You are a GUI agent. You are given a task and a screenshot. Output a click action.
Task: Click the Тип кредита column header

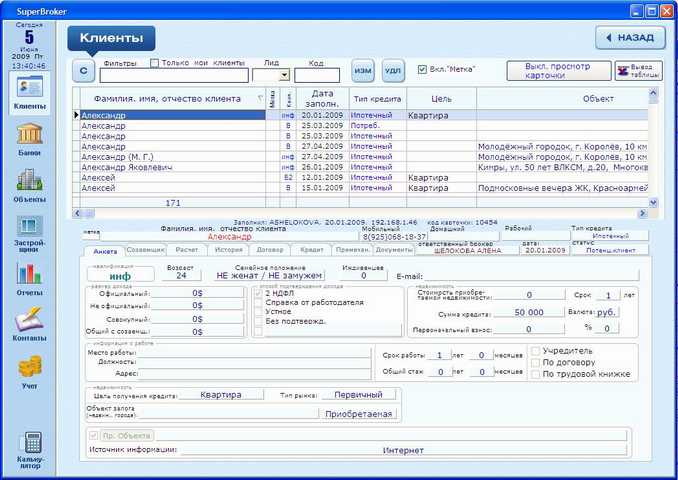point(377,99)
